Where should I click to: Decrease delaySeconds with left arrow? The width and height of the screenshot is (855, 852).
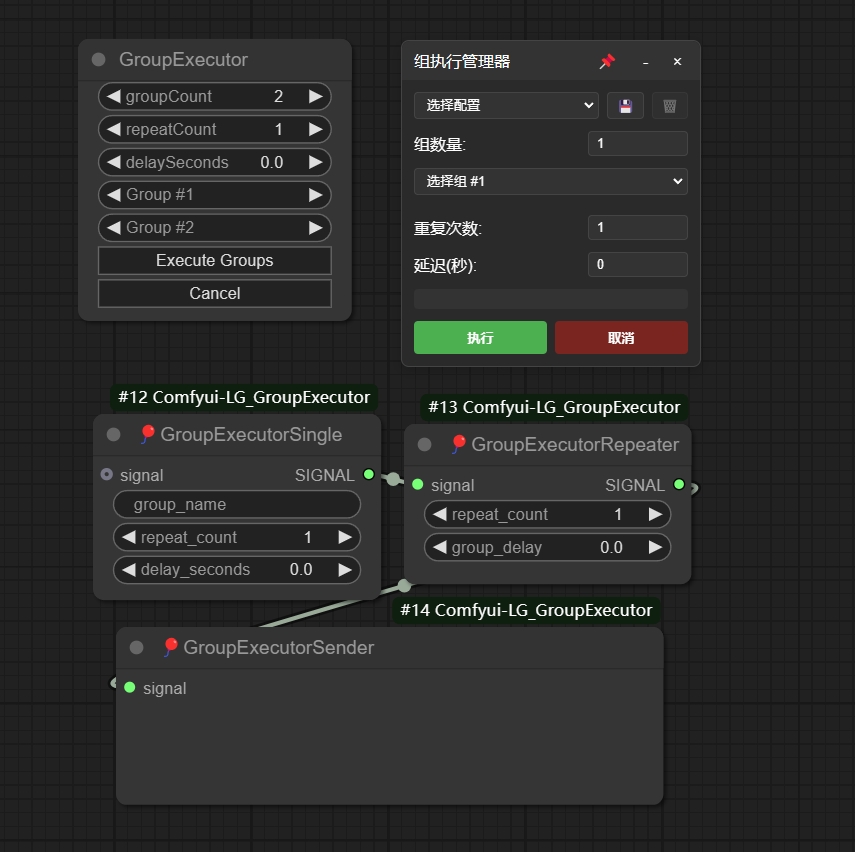click(x=113, y=162)
